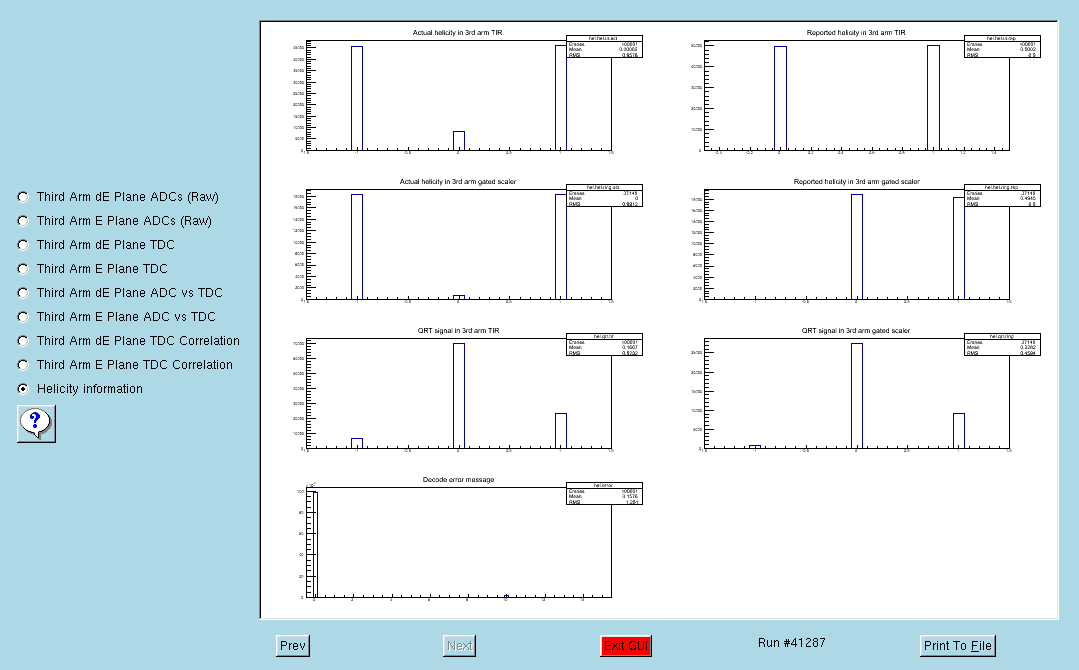Image resolution: width=1079 pixels, height=670 pixels.
Task: Click the red Exit GUI button
Action: [626, 646]
